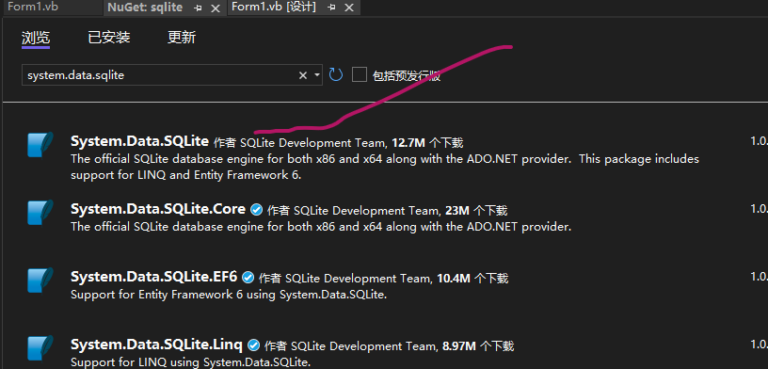Image resolution: width=768 pixels, height=369 pixels.
Task: Clear the search text with the X icon
Action: [x=303, y=75]
